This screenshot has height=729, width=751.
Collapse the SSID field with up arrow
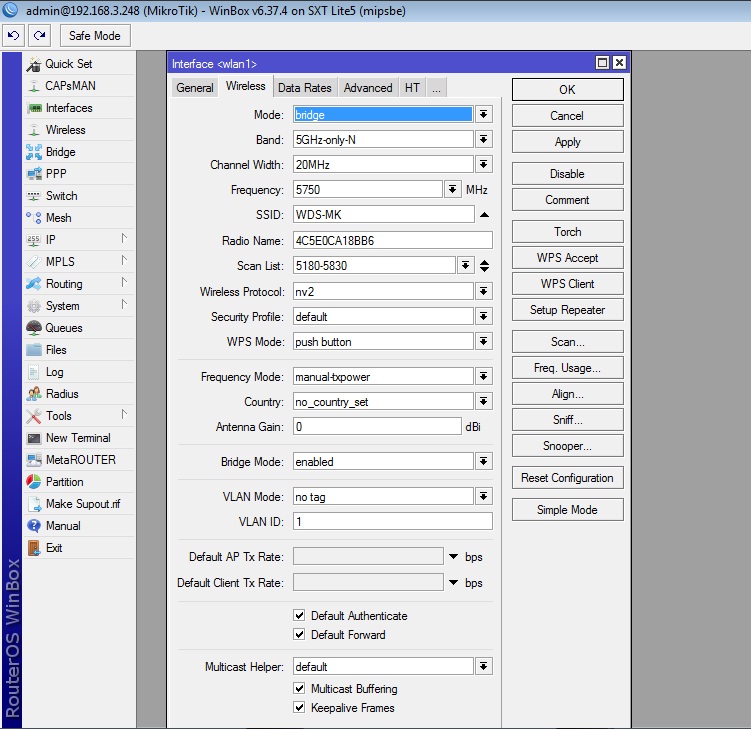(x=484, y=215)
